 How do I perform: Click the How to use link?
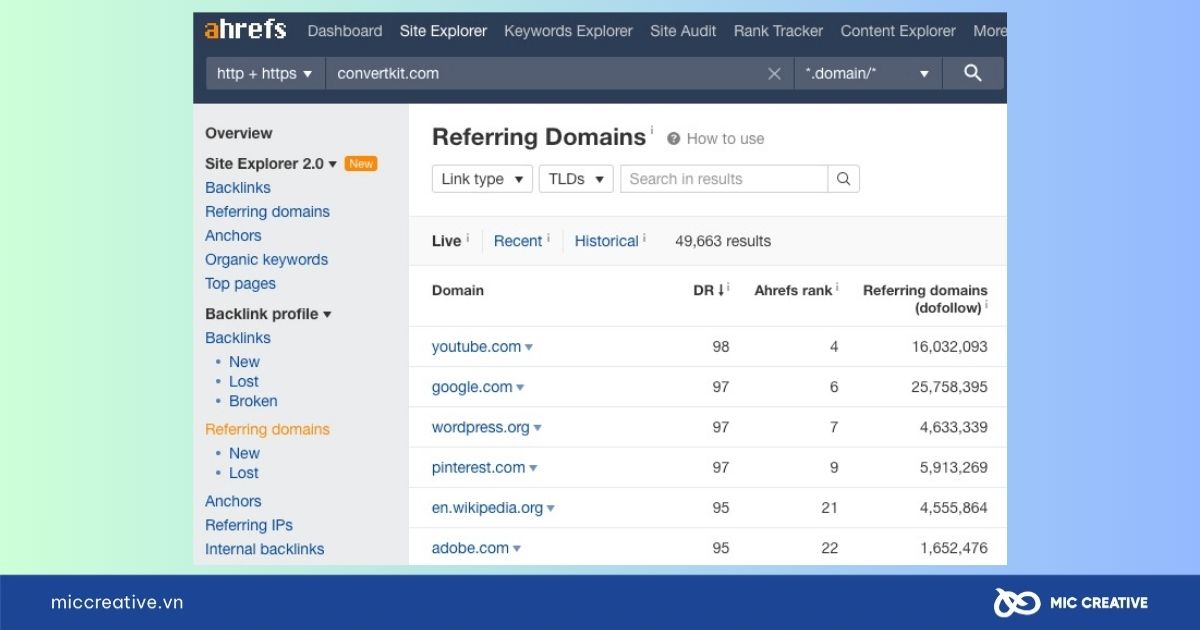coord(725,139)
